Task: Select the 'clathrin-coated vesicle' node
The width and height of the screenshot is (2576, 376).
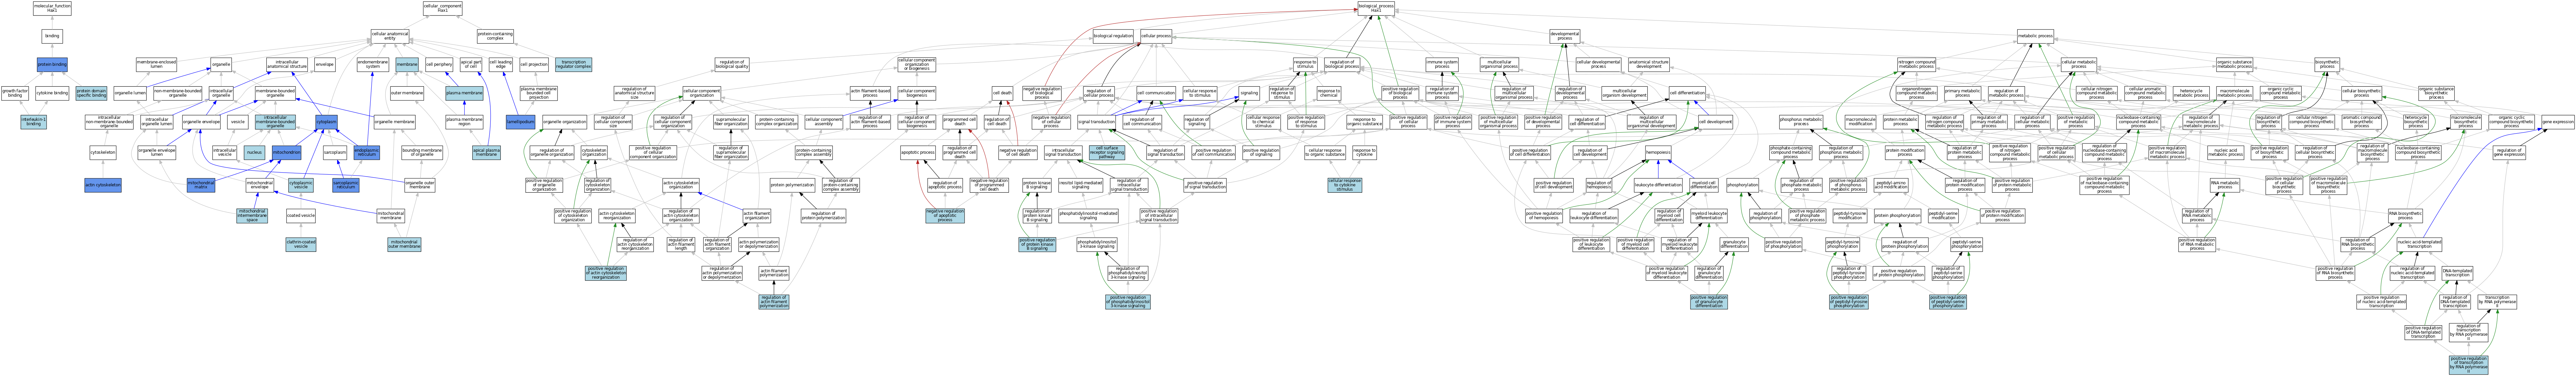Action: click(x=301, y=244)
